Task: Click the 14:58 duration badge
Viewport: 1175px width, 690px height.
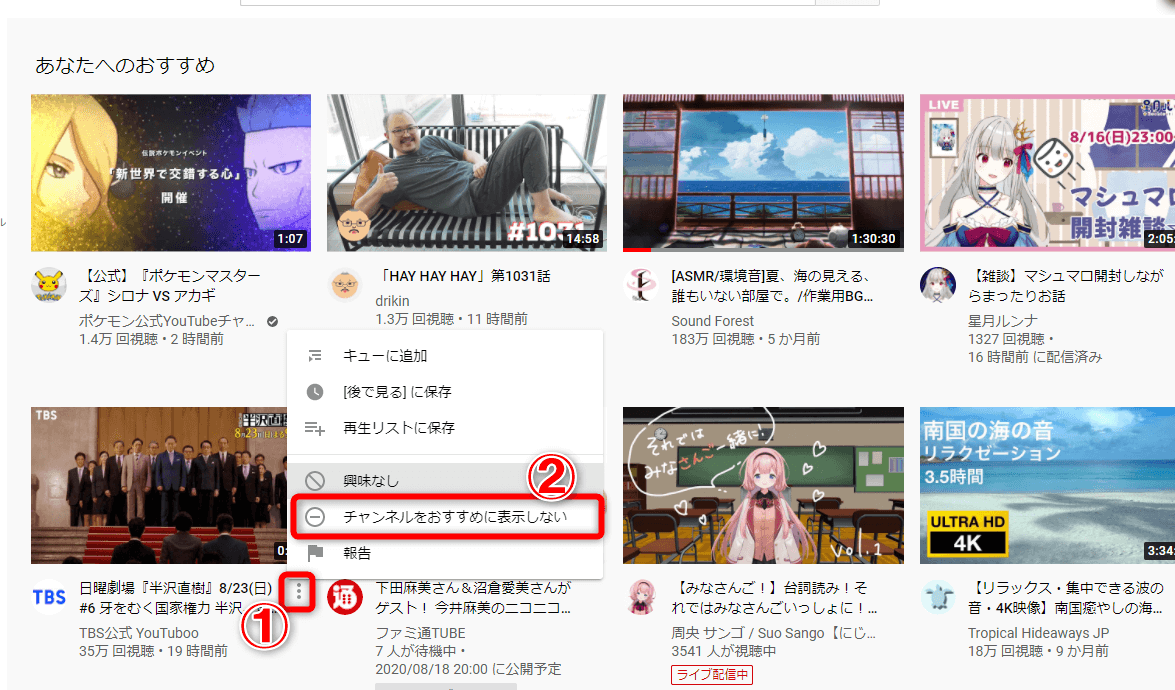Action: click(x=582, y=239)
